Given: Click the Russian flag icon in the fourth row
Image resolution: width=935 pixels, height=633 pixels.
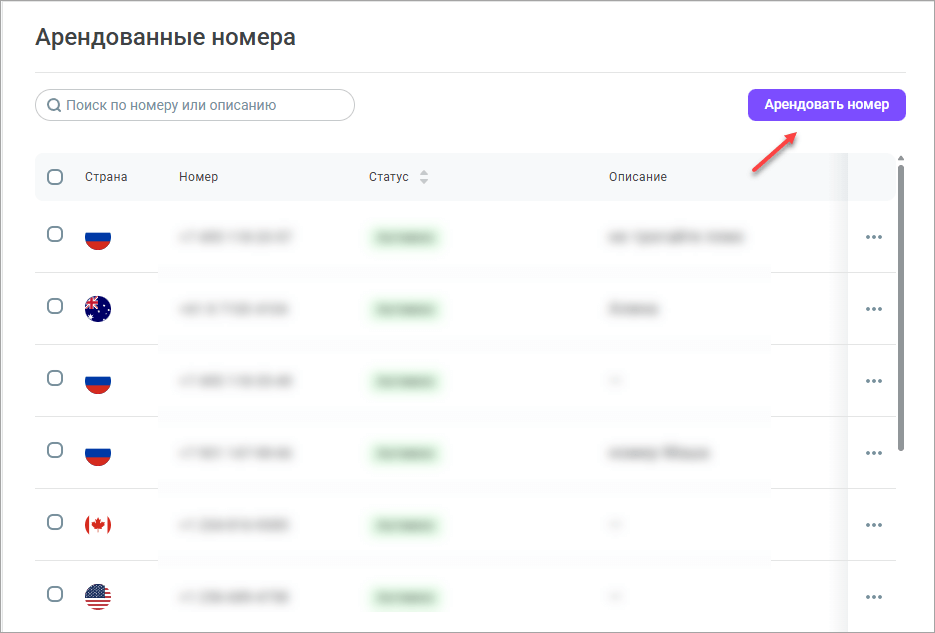Looking at the screenshot, I should click(97, 452).
